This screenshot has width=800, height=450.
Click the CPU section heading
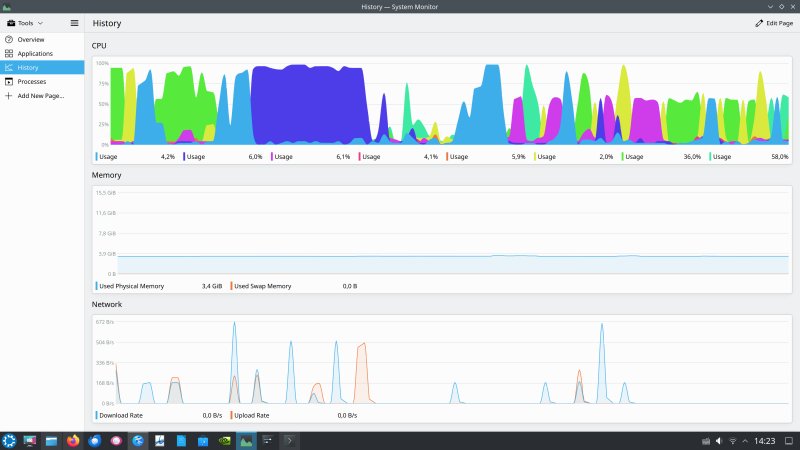pos(99,46)
